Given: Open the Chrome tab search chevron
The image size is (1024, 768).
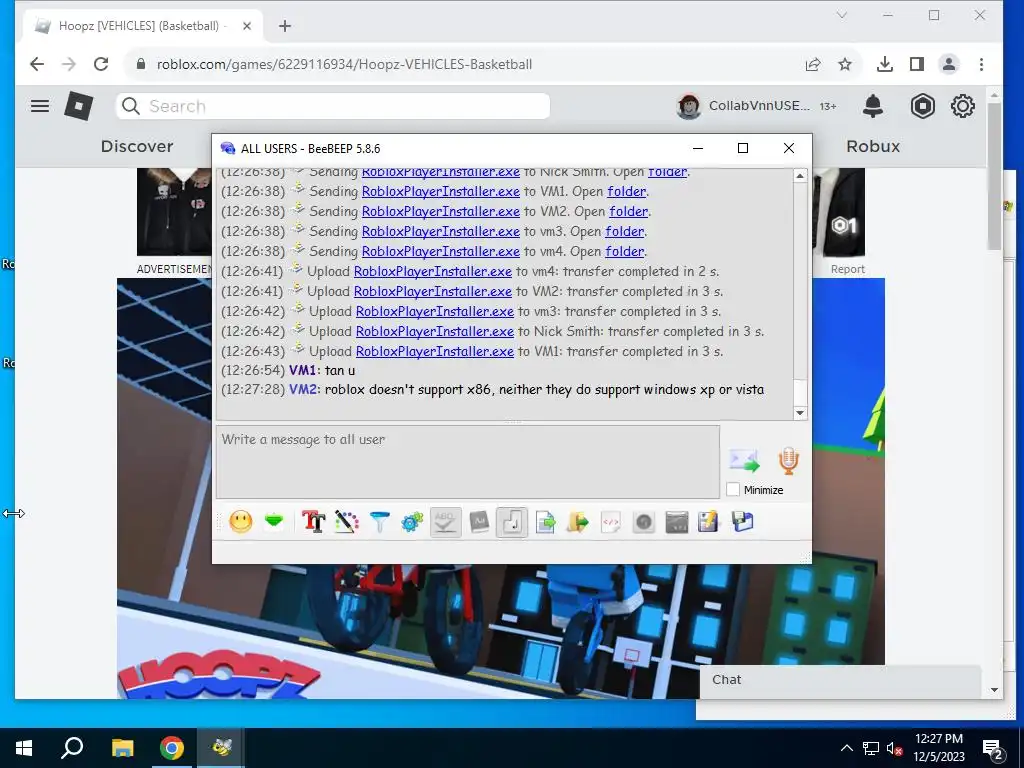Looking at the screenshot, I should pos(842,15).
